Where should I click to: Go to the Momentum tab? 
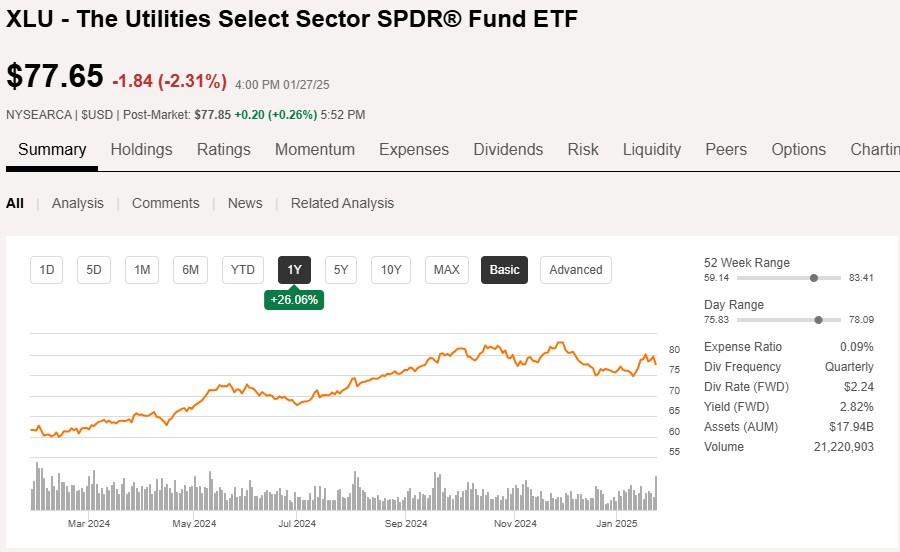315,150
